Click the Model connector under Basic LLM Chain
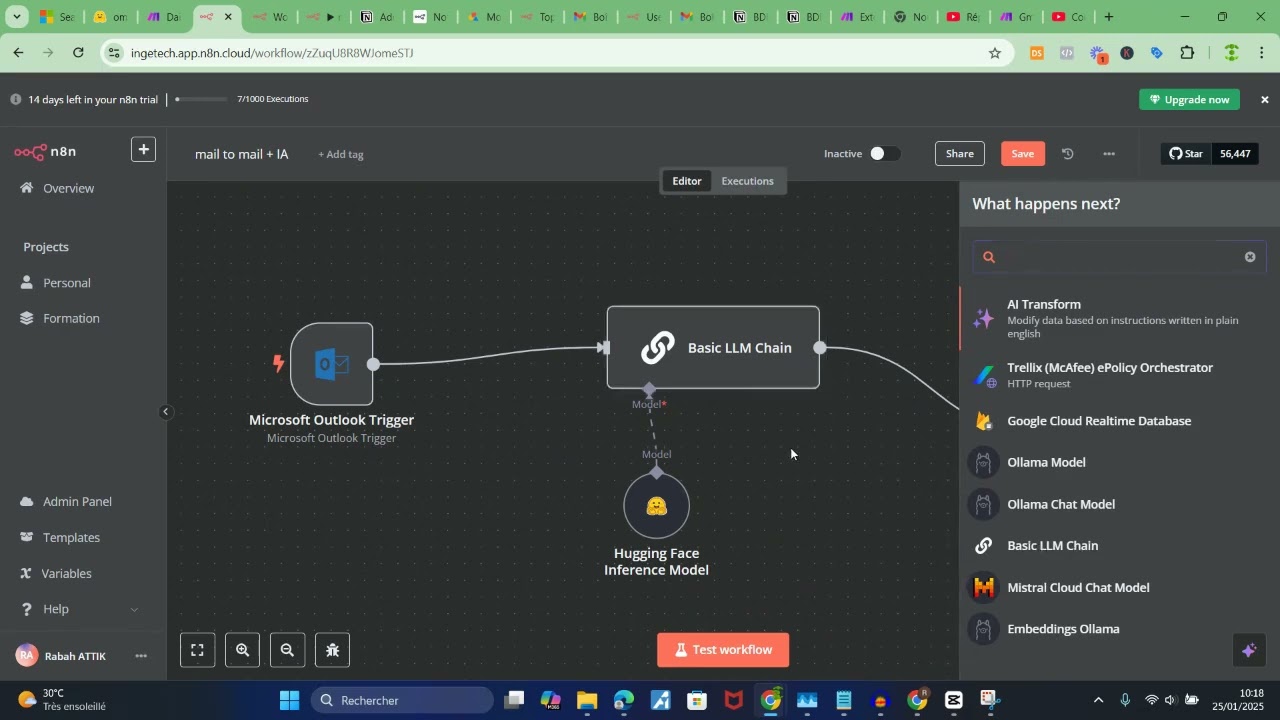This screenshot has width=1280, height=720. tap(649, 389)
